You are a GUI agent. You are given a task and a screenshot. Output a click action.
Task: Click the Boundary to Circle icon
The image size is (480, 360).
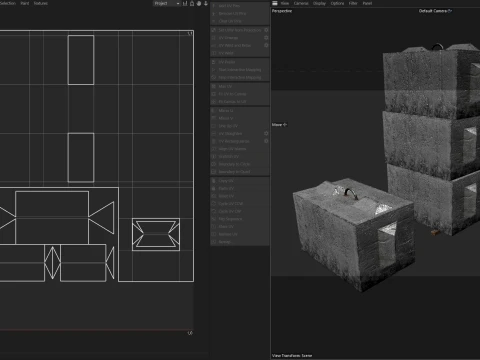(x=214, y=164)
